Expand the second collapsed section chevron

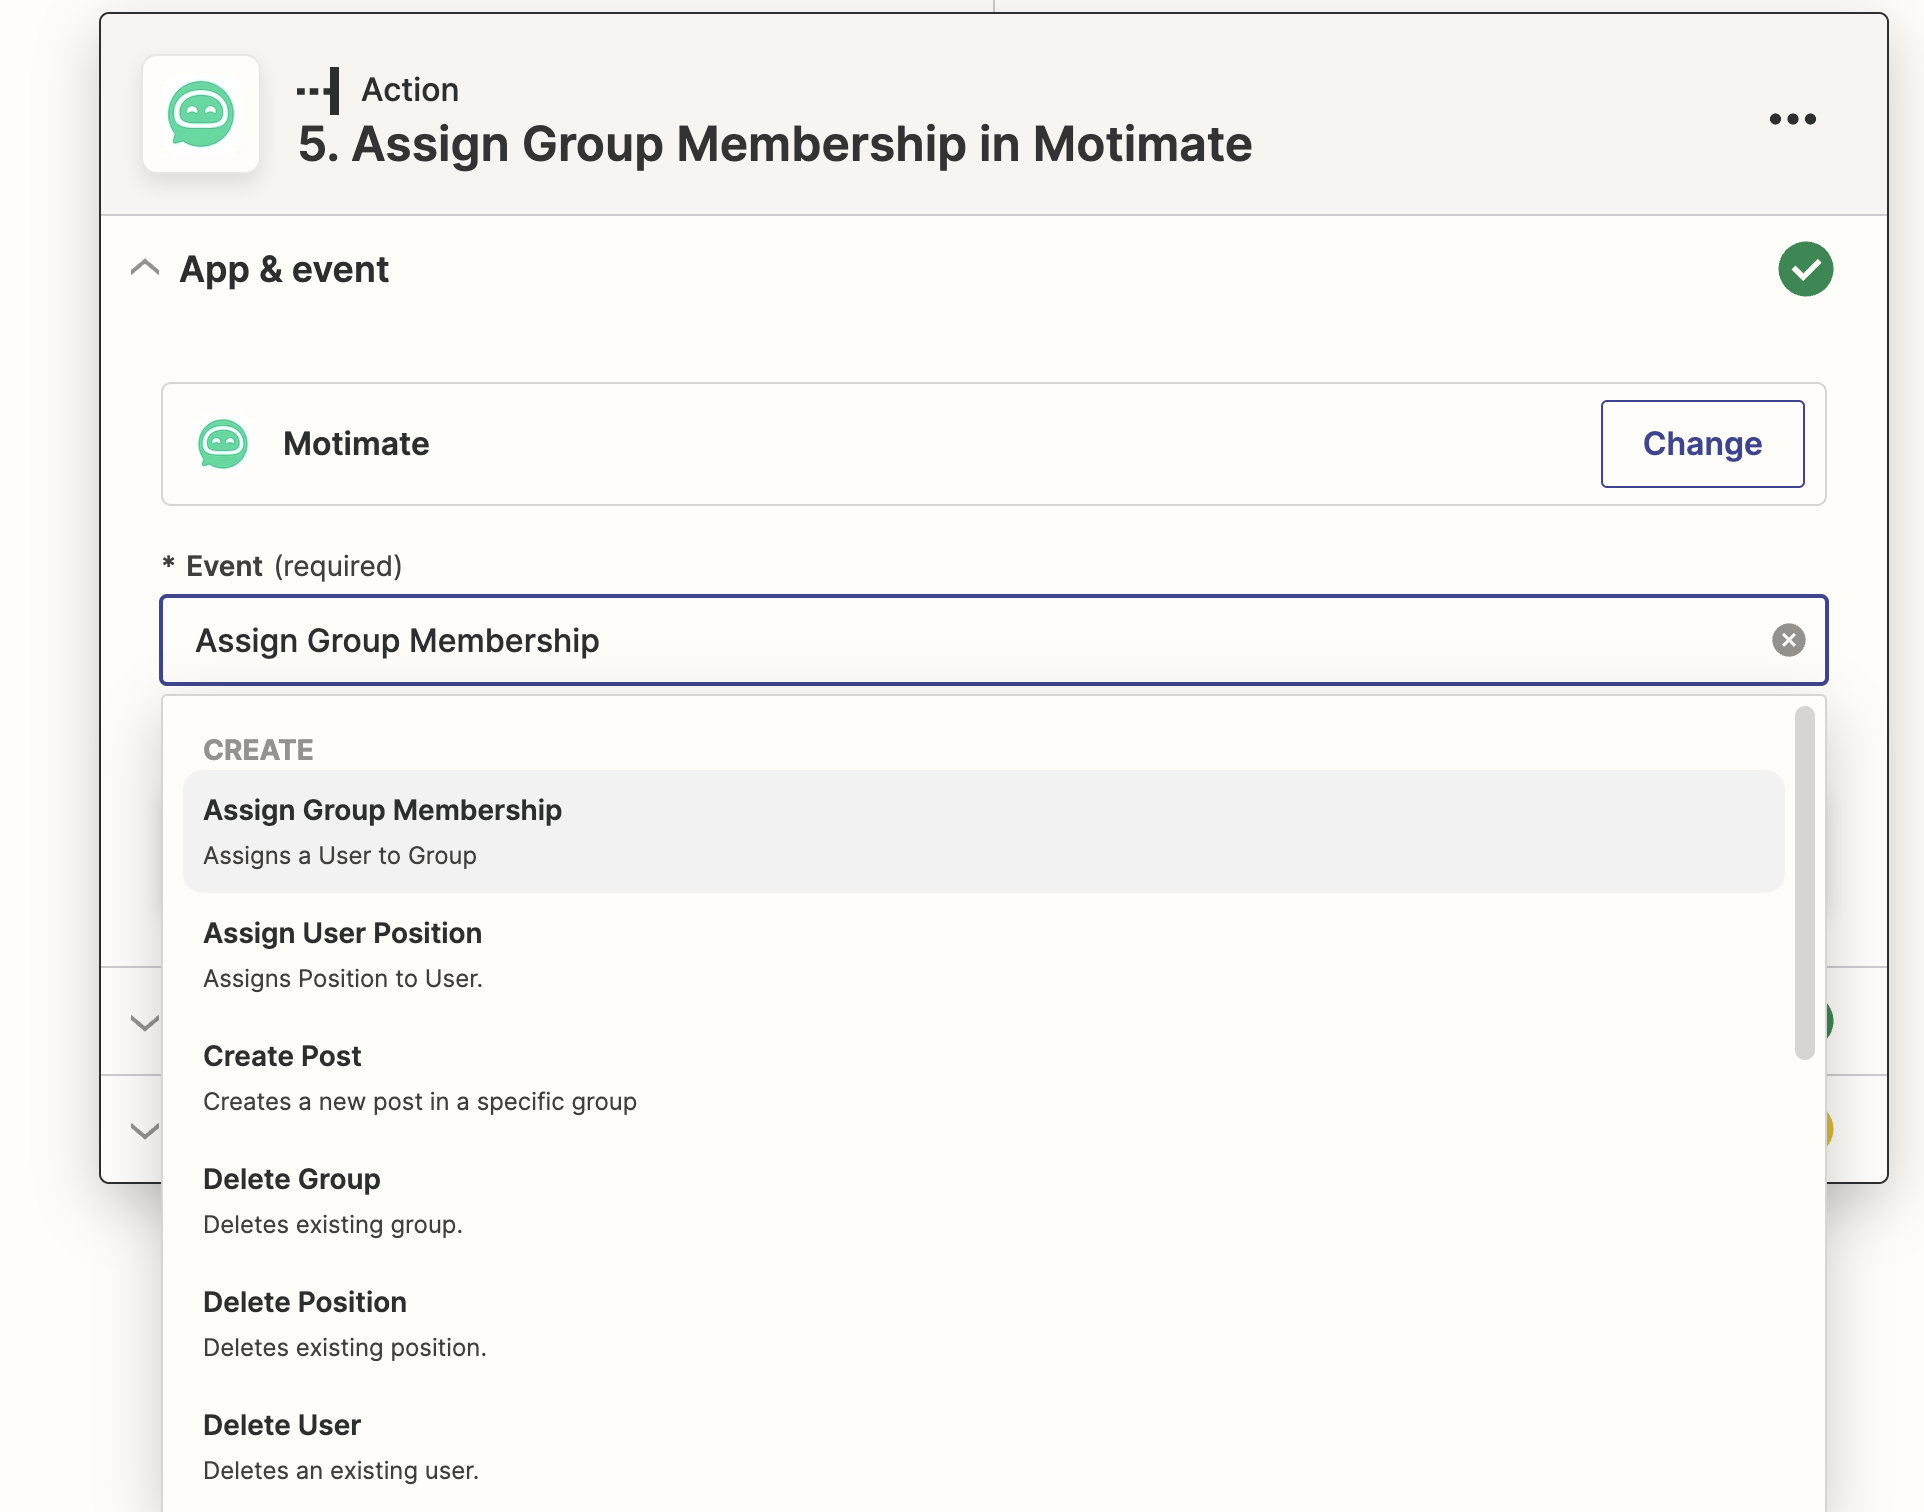pyautogui.click(x=145, y=1022)
